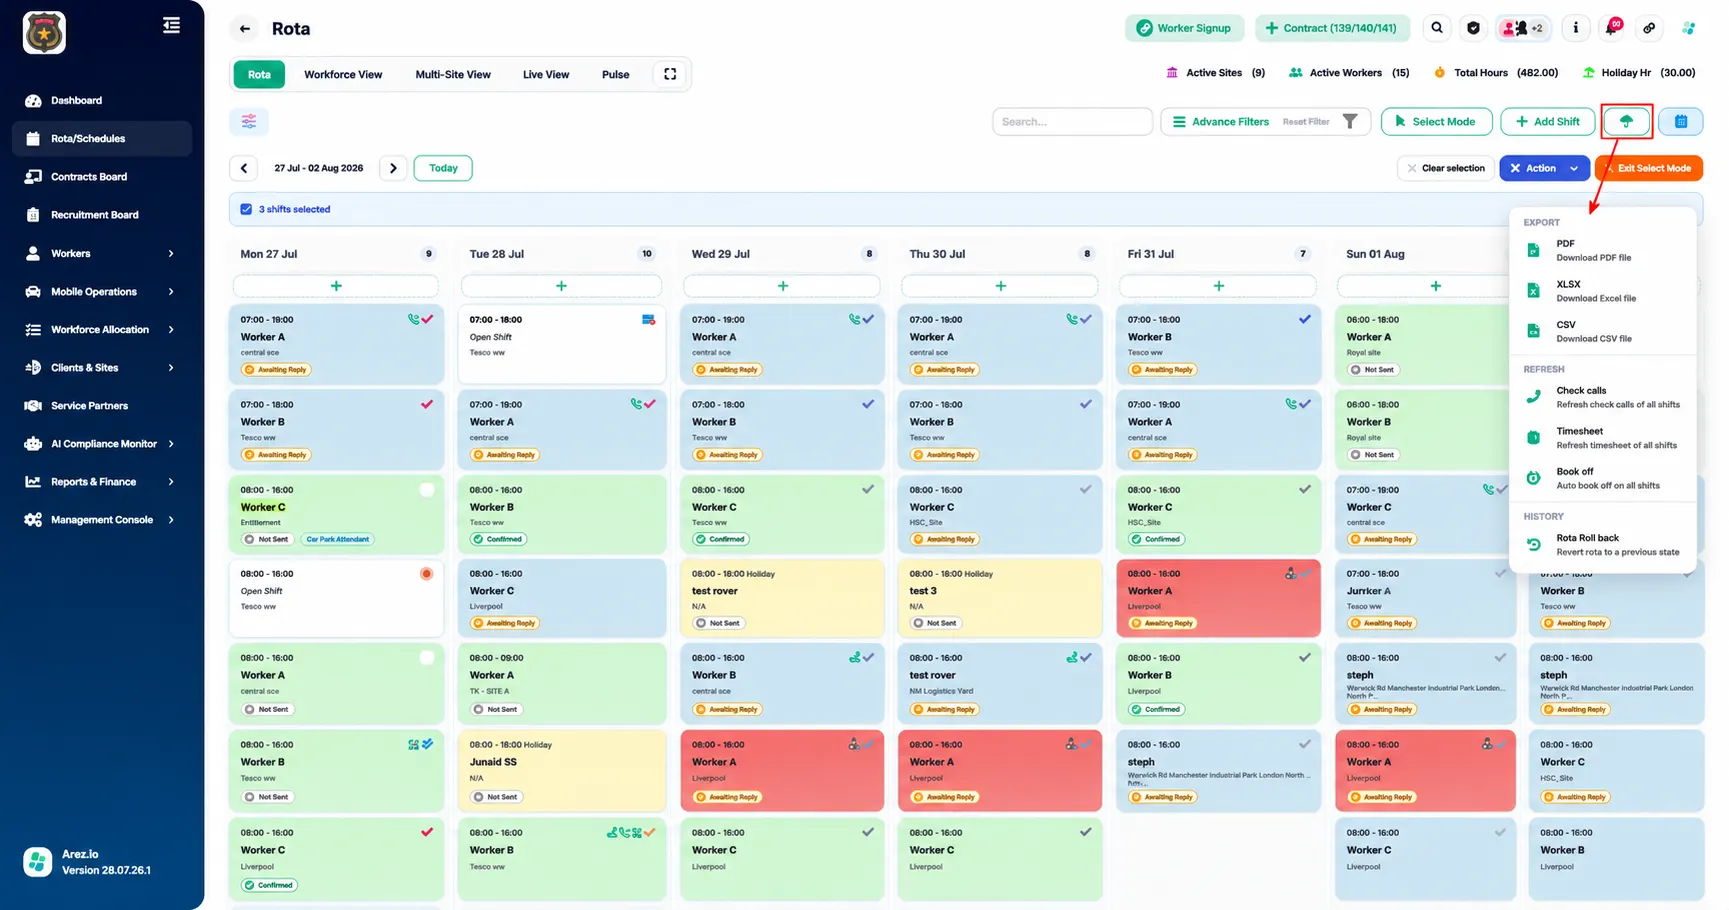Image resolution: width=1729 pixels, height=910 pixels.
Task: Click the notification bell icon
Action: pos(1611,28)
